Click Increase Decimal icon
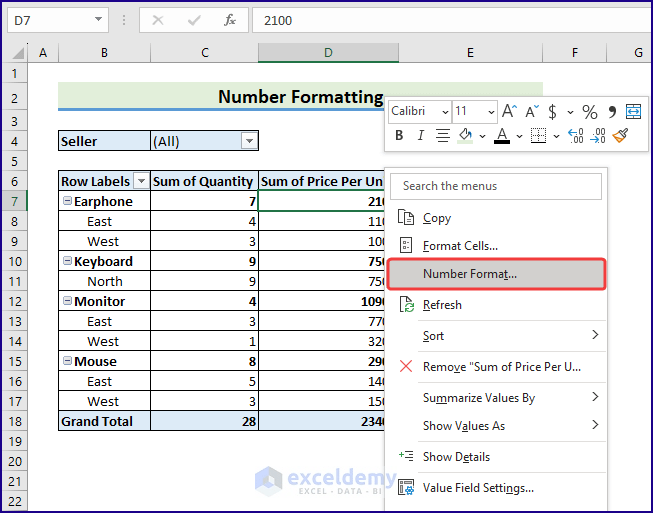This screenshot has height=513, width=653. tap(576, 135)
